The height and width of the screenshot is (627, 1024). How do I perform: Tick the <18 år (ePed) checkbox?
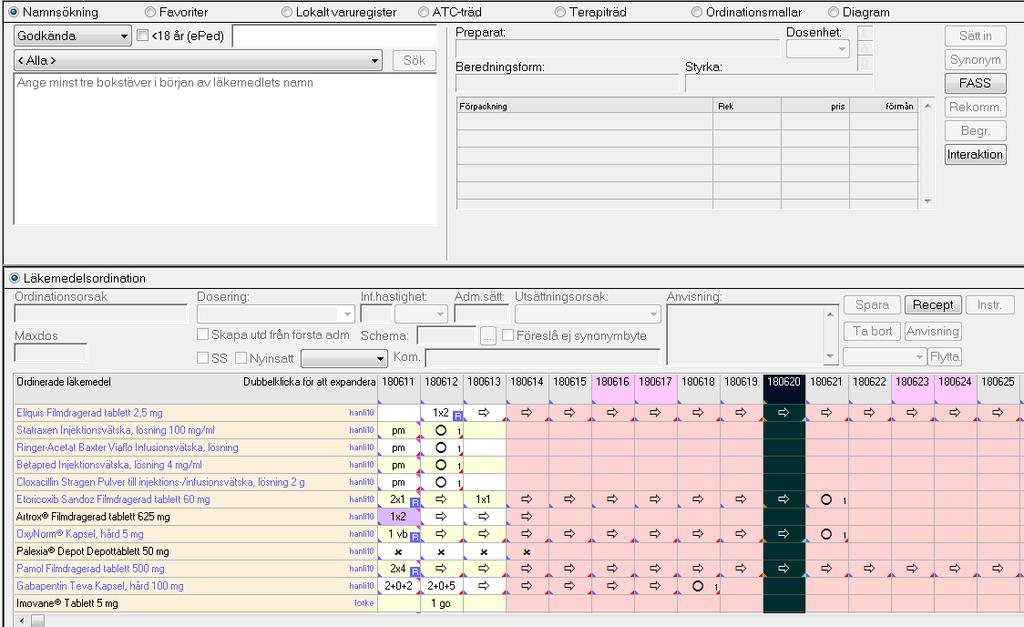[142, 35]
